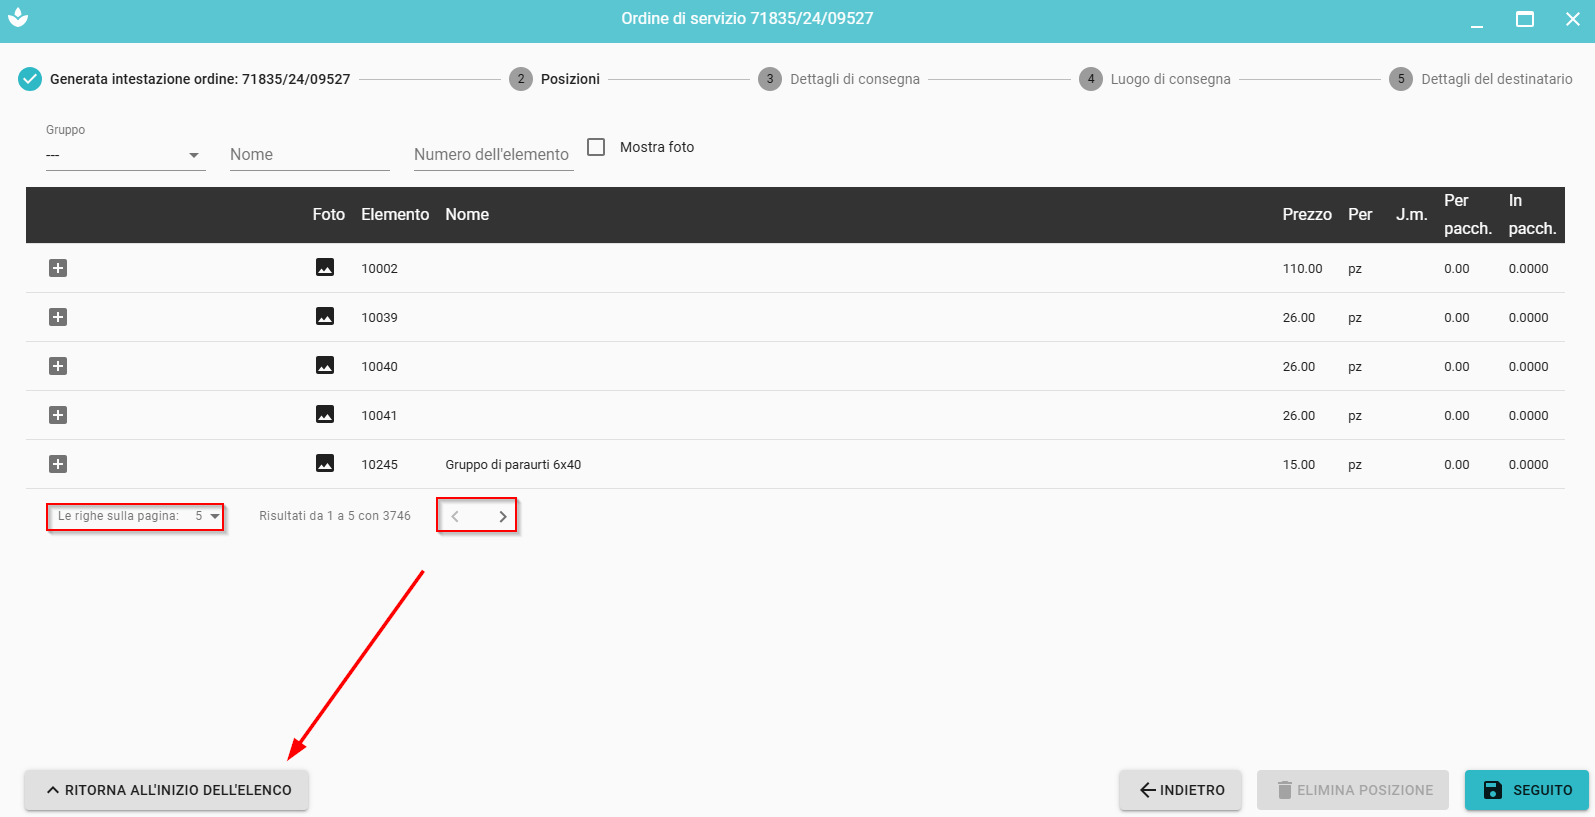Open the Gruppo dropdown
The width and height of the screenshot is (1595, 817).
(125, 155)
